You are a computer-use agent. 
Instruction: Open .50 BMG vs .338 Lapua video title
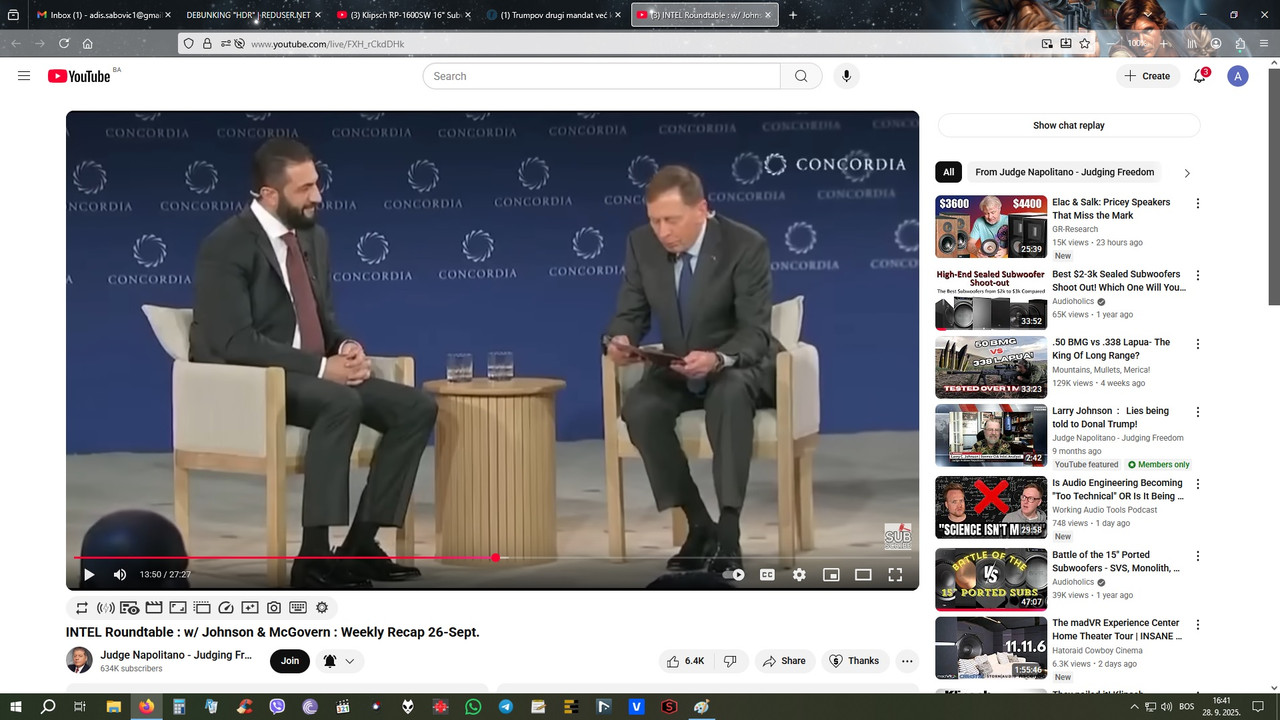pyautogui.click(x=1111, y=349)
